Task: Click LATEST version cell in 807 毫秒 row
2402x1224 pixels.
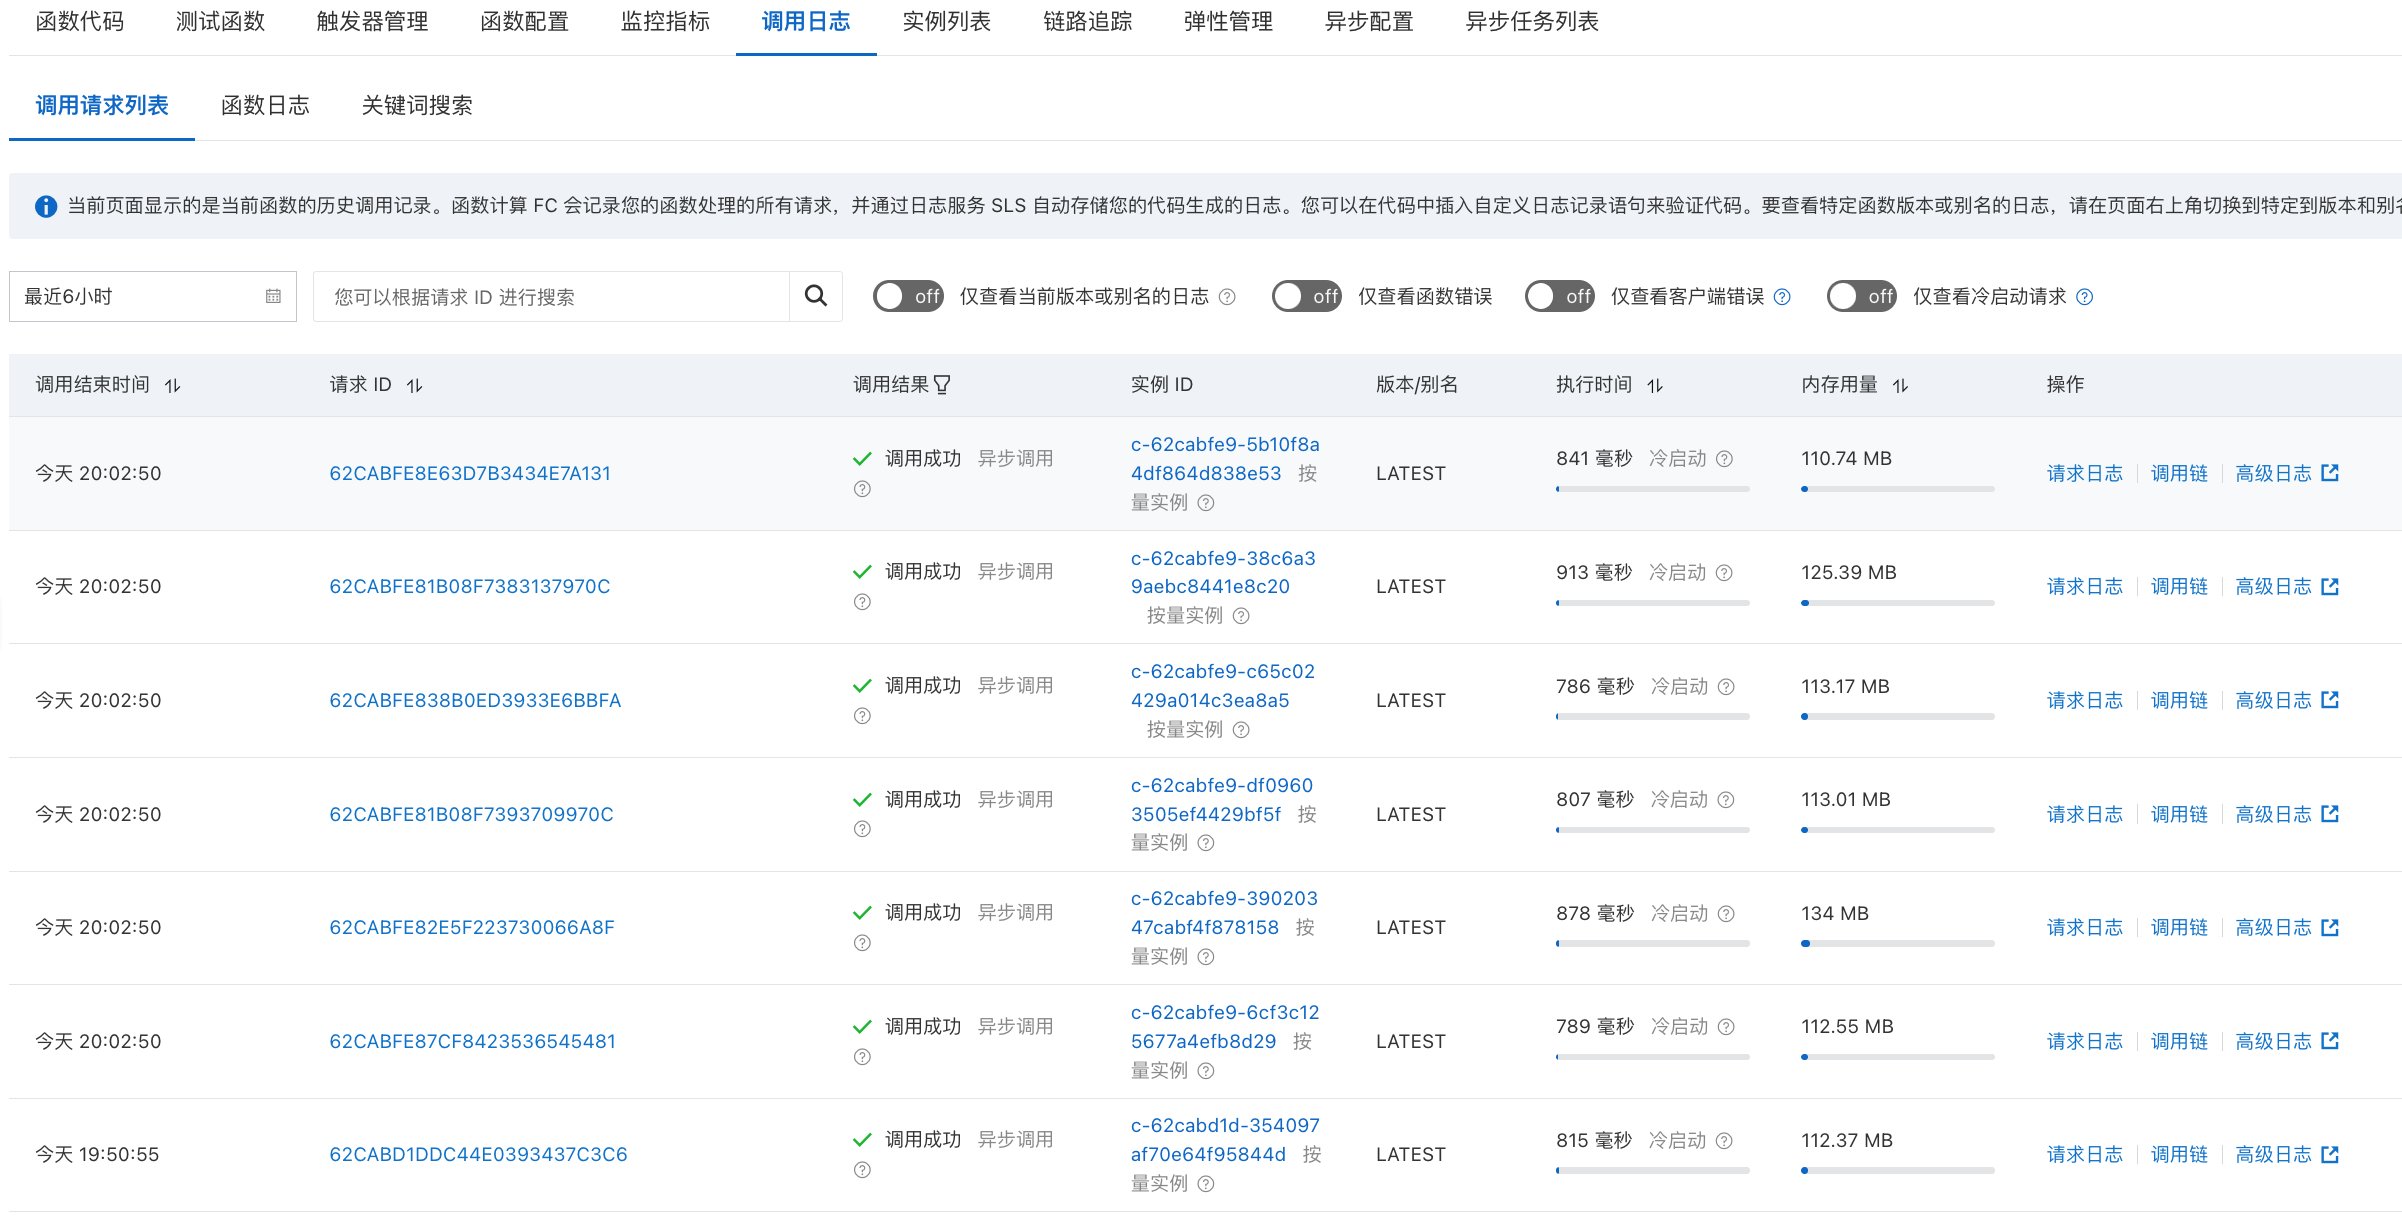Action: (1411, 814)
